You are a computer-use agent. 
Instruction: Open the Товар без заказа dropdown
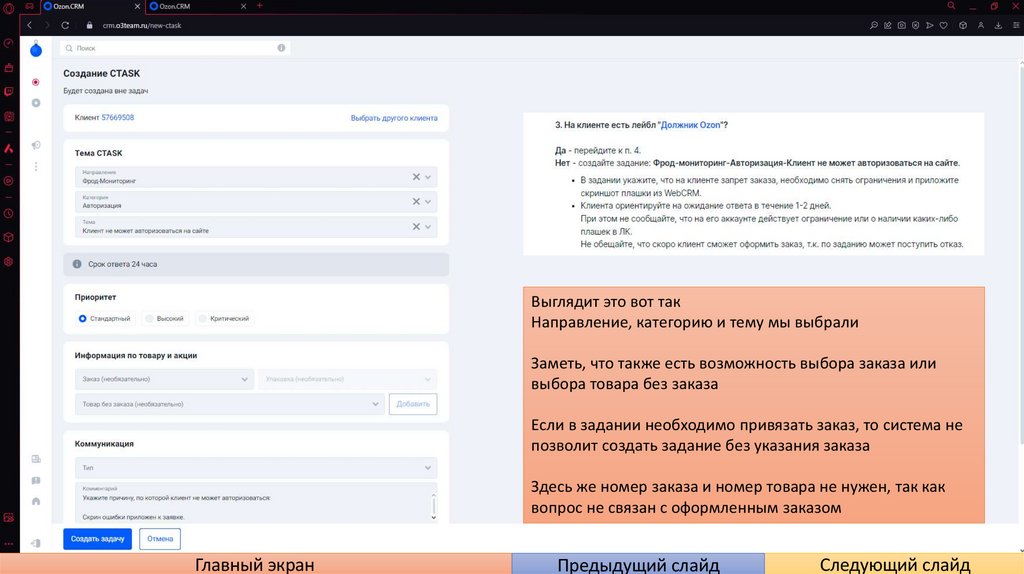tap(229, 404)
